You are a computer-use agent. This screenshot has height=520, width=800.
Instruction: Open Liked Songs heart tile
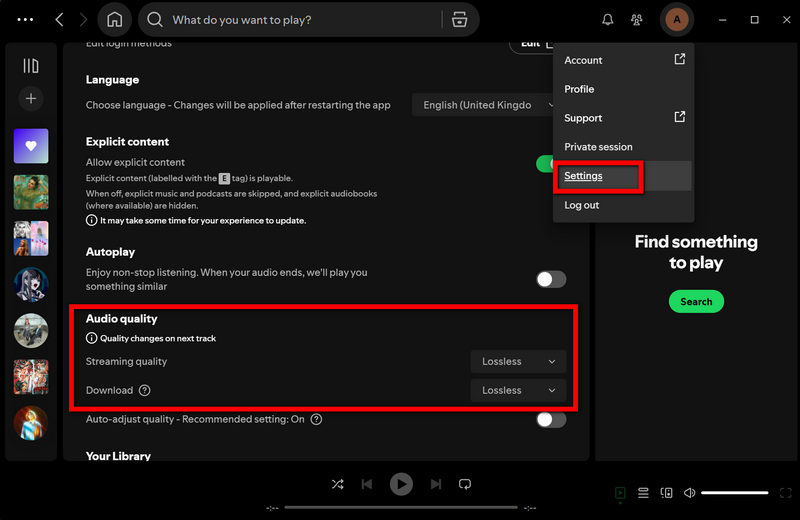[31, 146]
